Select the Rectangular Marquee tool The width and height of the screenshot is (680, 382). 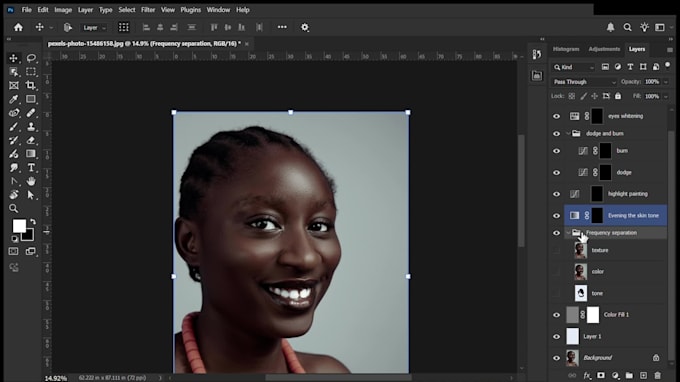coord(31,72)
